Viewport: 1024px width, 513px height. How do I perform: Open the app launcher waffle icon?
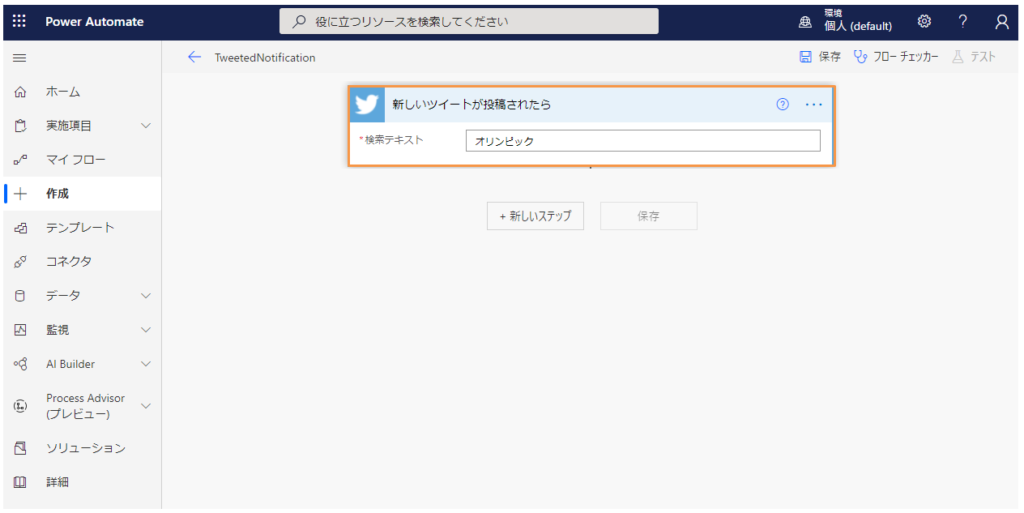(x=20, y=22)
